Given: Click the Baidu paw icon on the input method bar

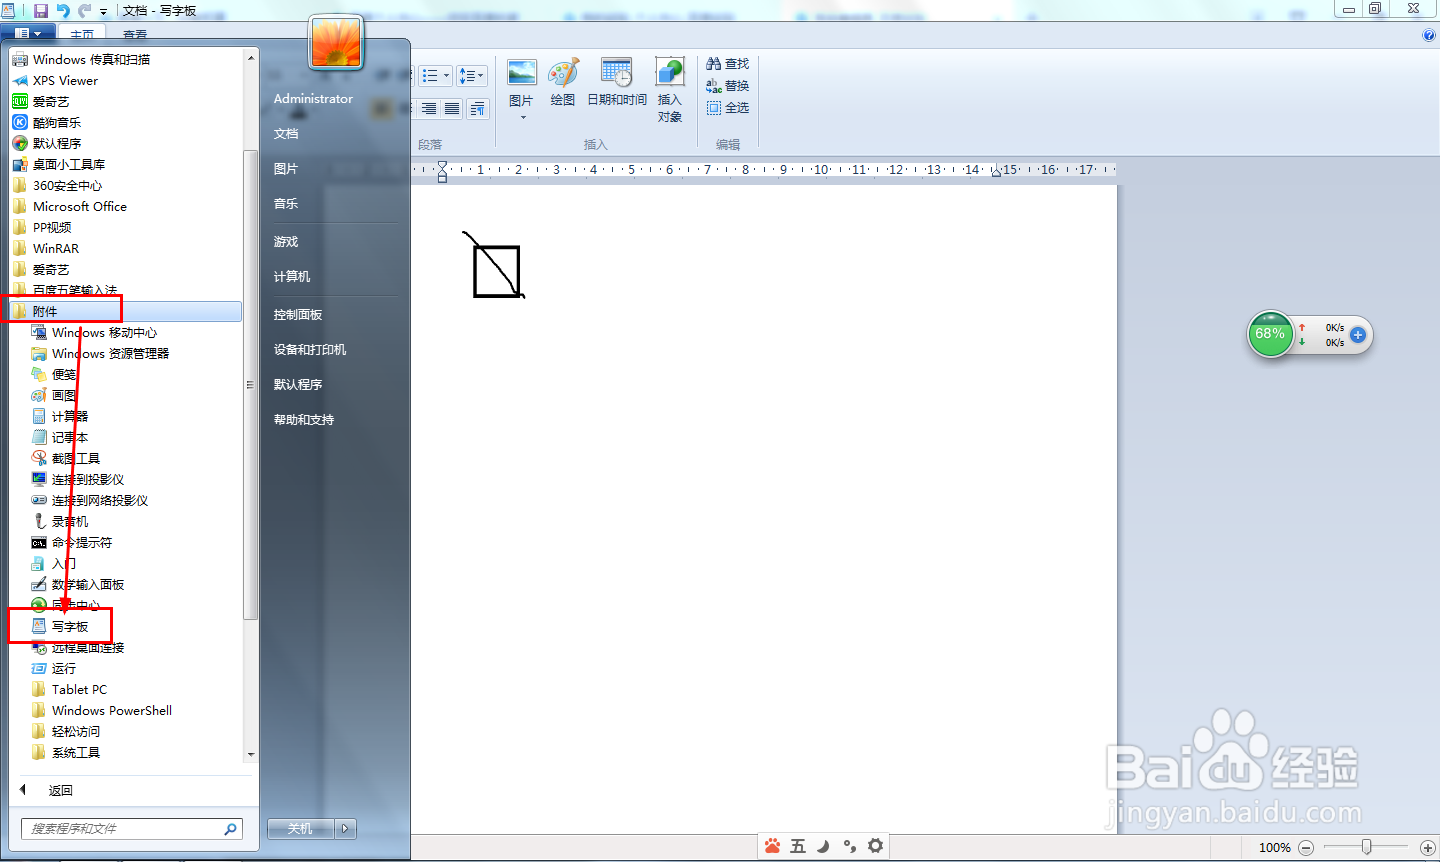Looking at the screenshot, I should click(x=772, y=846).
